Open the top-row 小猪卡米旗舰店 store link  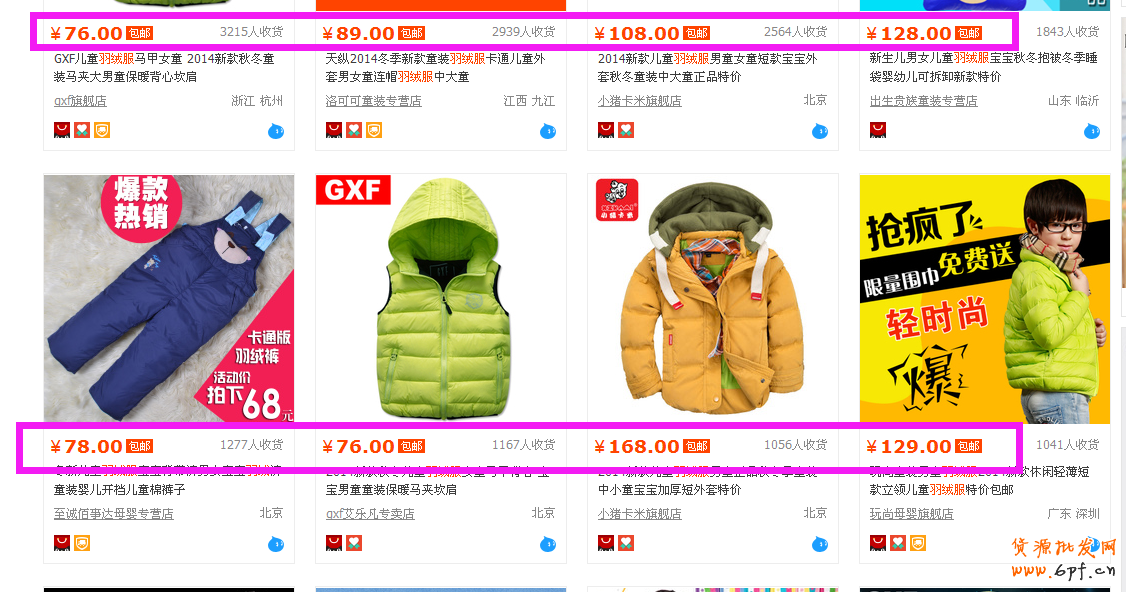tap(639, 101)
